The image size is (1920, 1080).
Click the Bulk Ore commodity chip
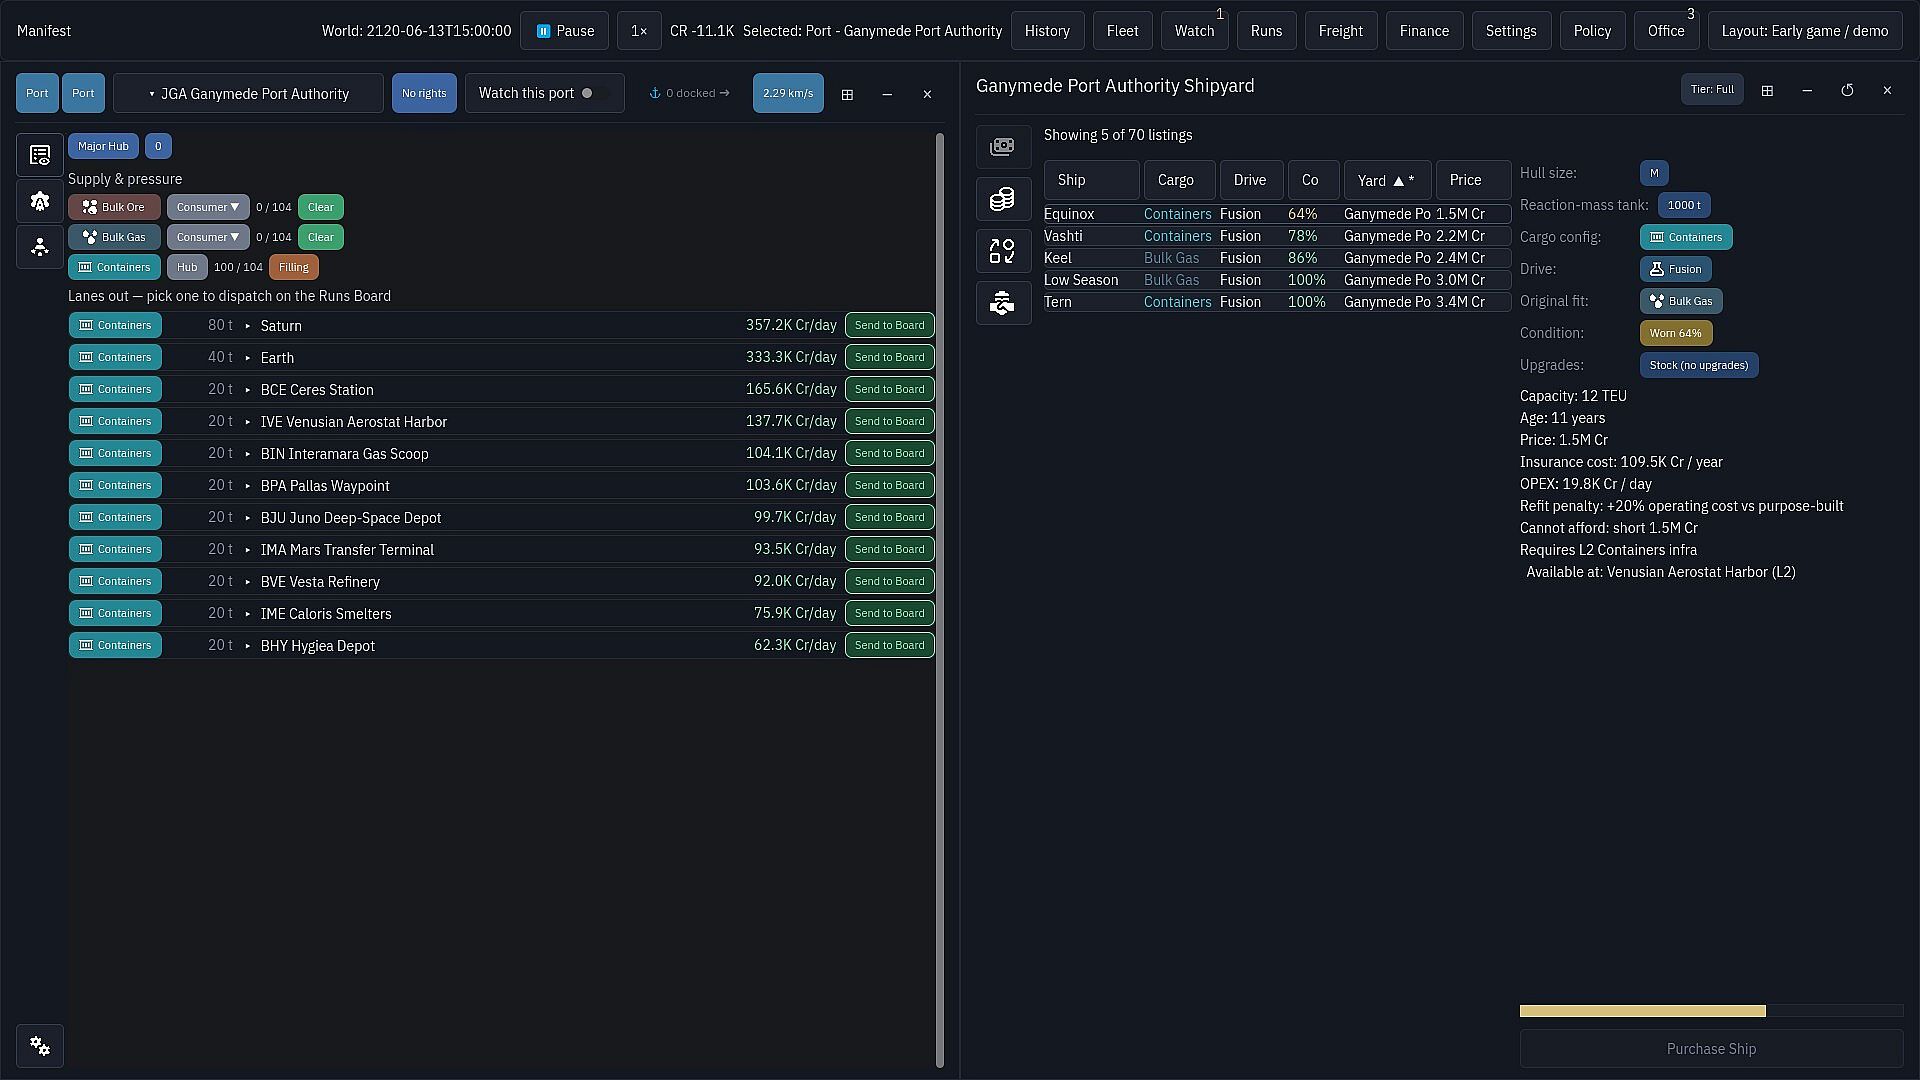pos(114,207)
